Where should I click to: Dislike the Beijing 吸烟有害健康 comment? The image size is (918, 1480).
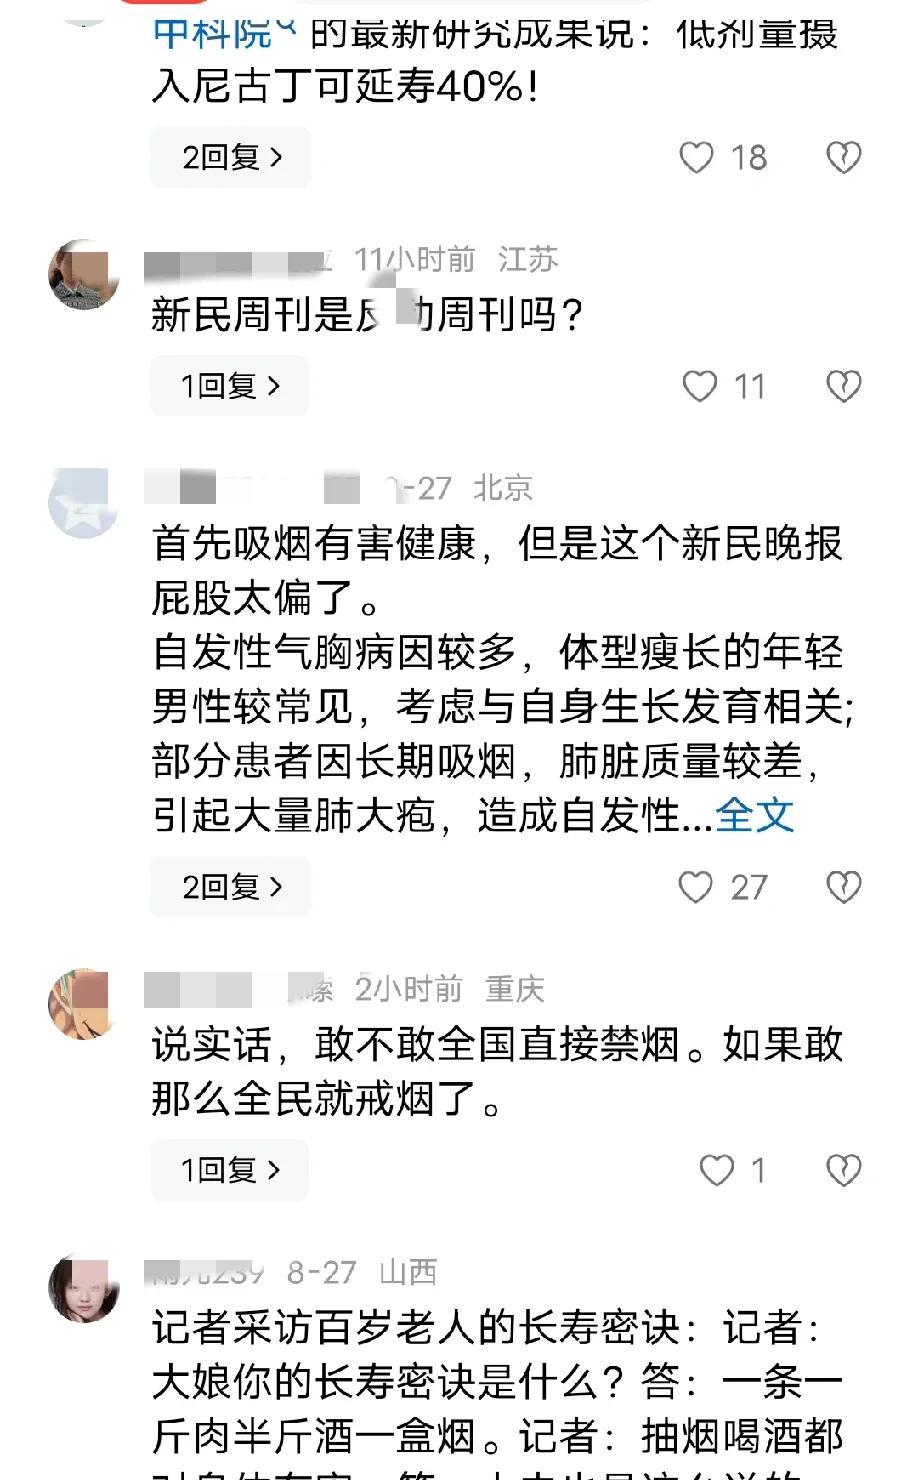[844, 887]
